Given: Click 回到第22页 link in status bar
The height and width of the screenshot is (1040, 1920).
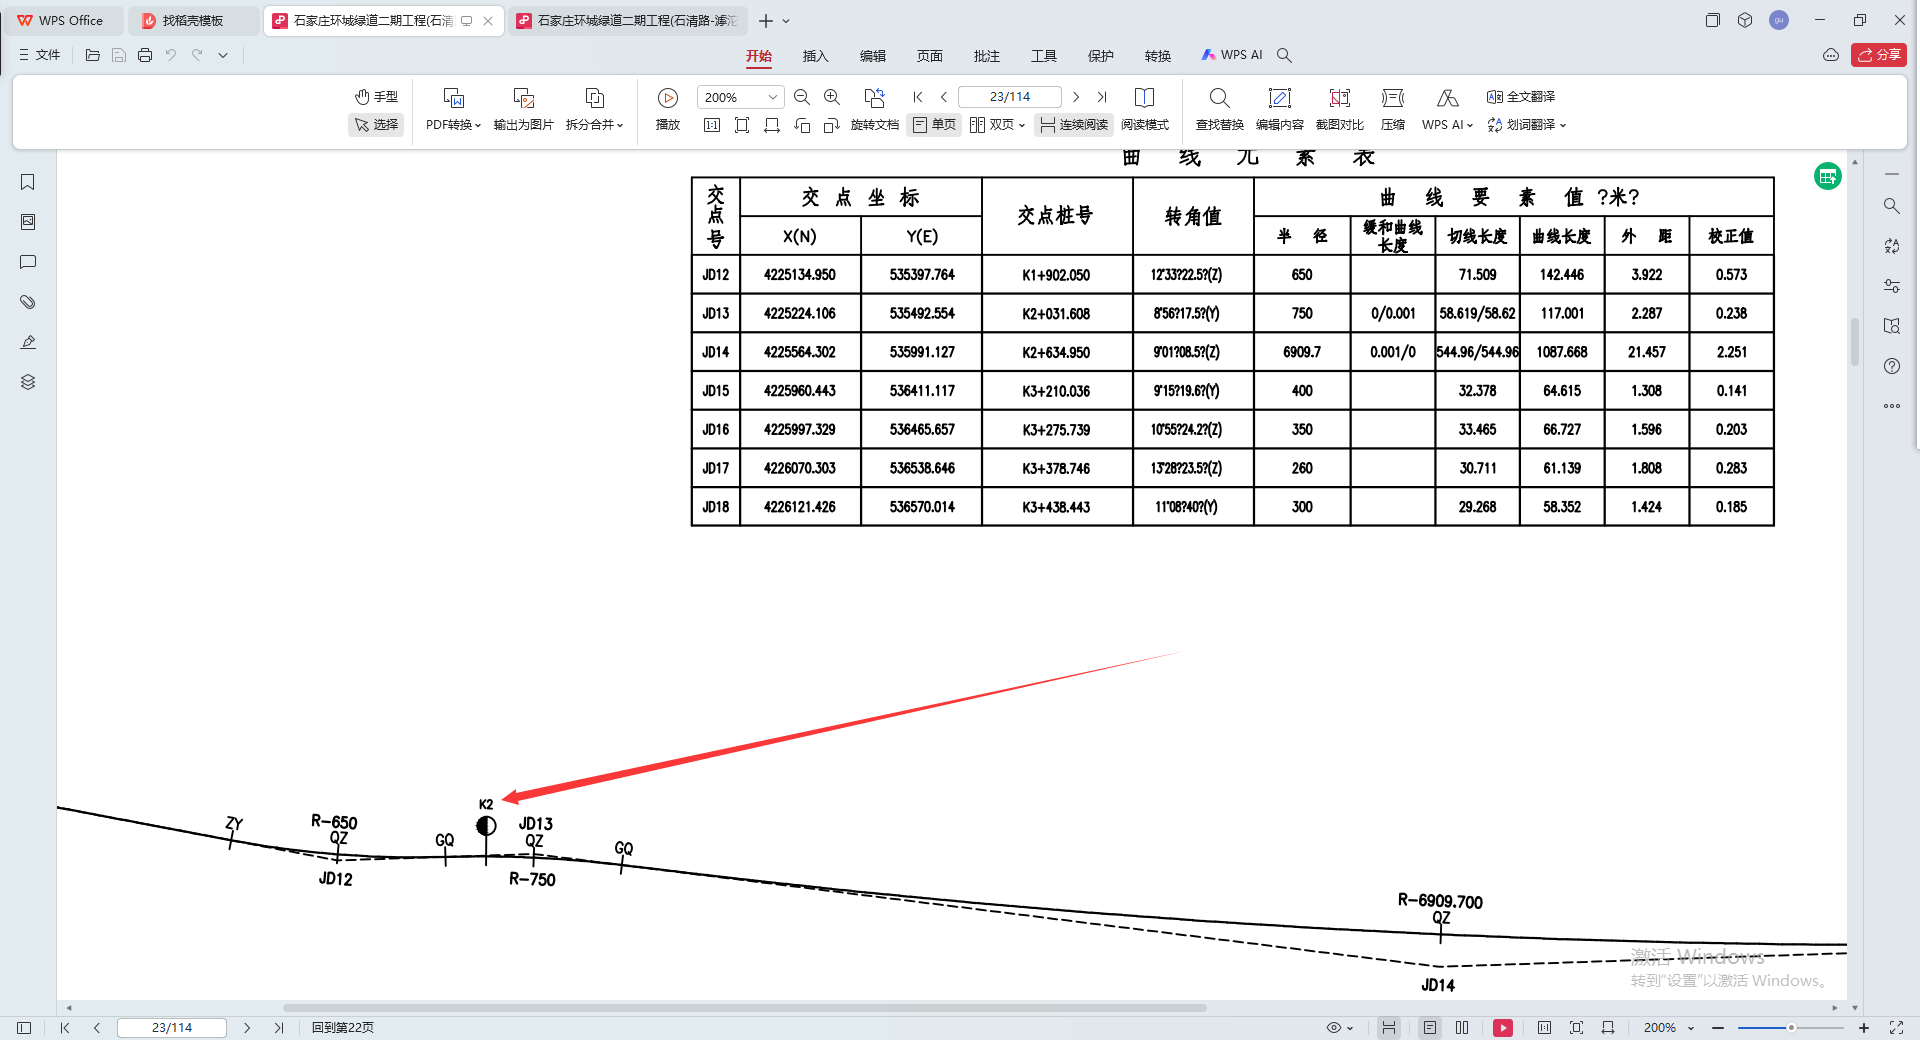Looking at the screenshot, I should [343, 1028].
